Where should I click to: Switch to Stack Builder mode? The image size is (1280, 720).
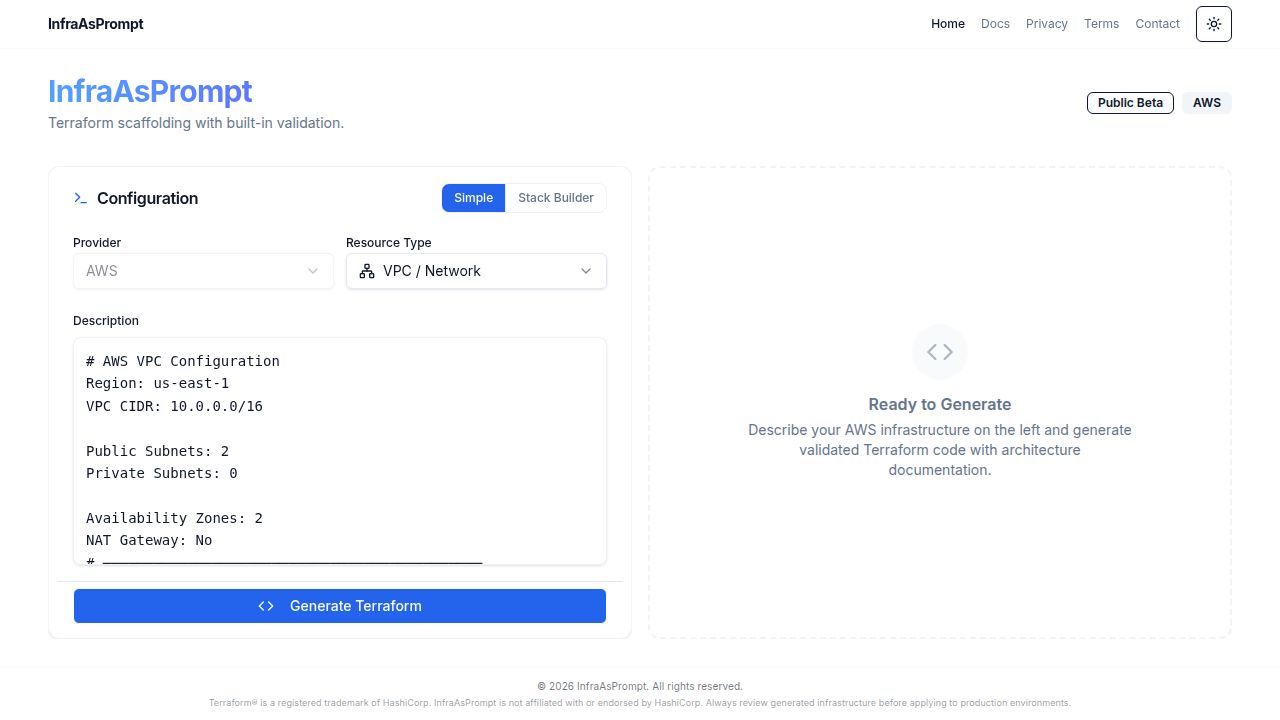pyautogui.click(x=555, y=198)
